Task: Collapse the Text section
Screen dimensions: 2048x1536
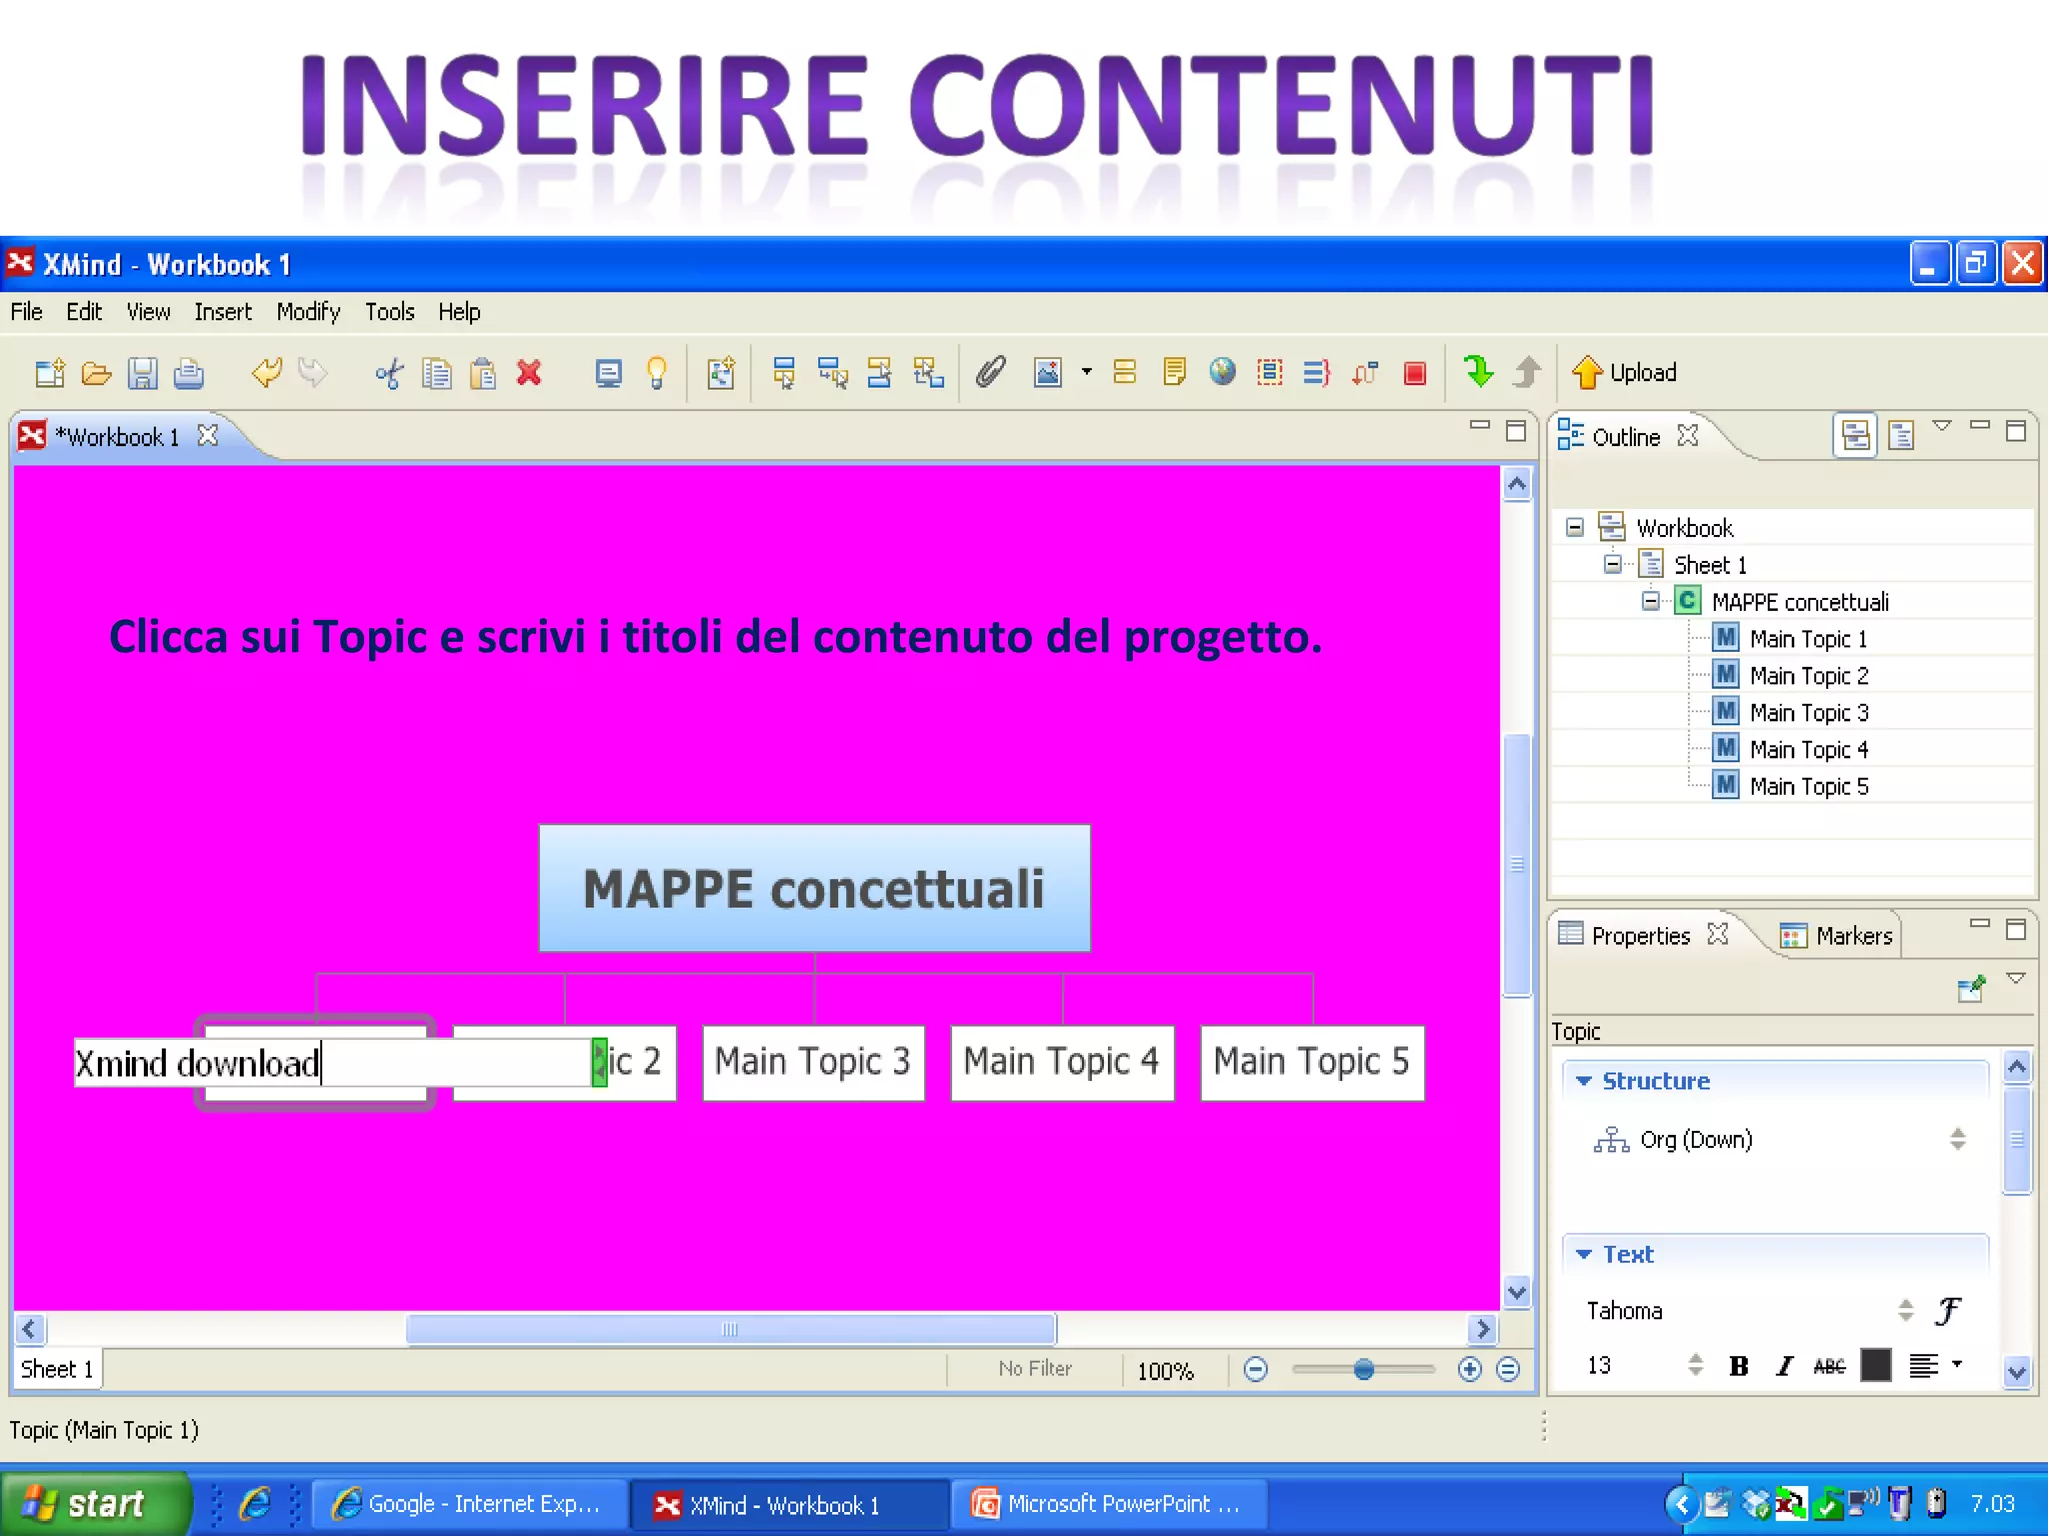Action: (x=1584, y=1254)
